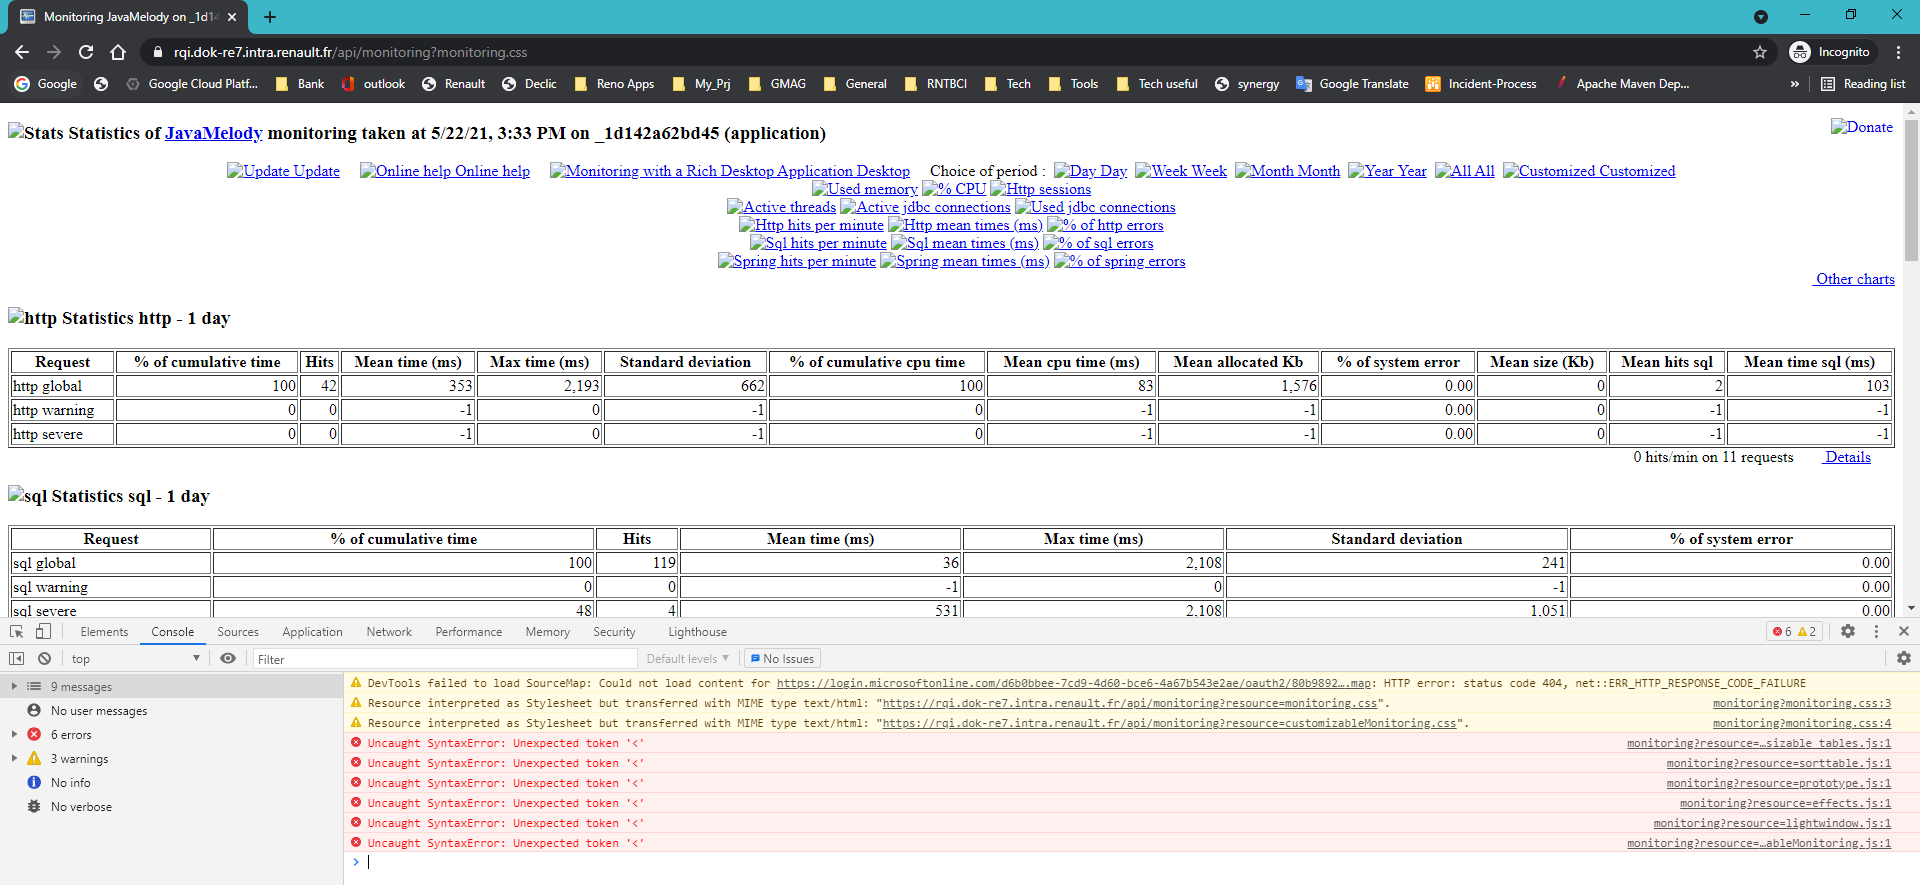Clear the console with the clear icon
This screenshot has height=885, width=1920.
(x=44, y=659)
